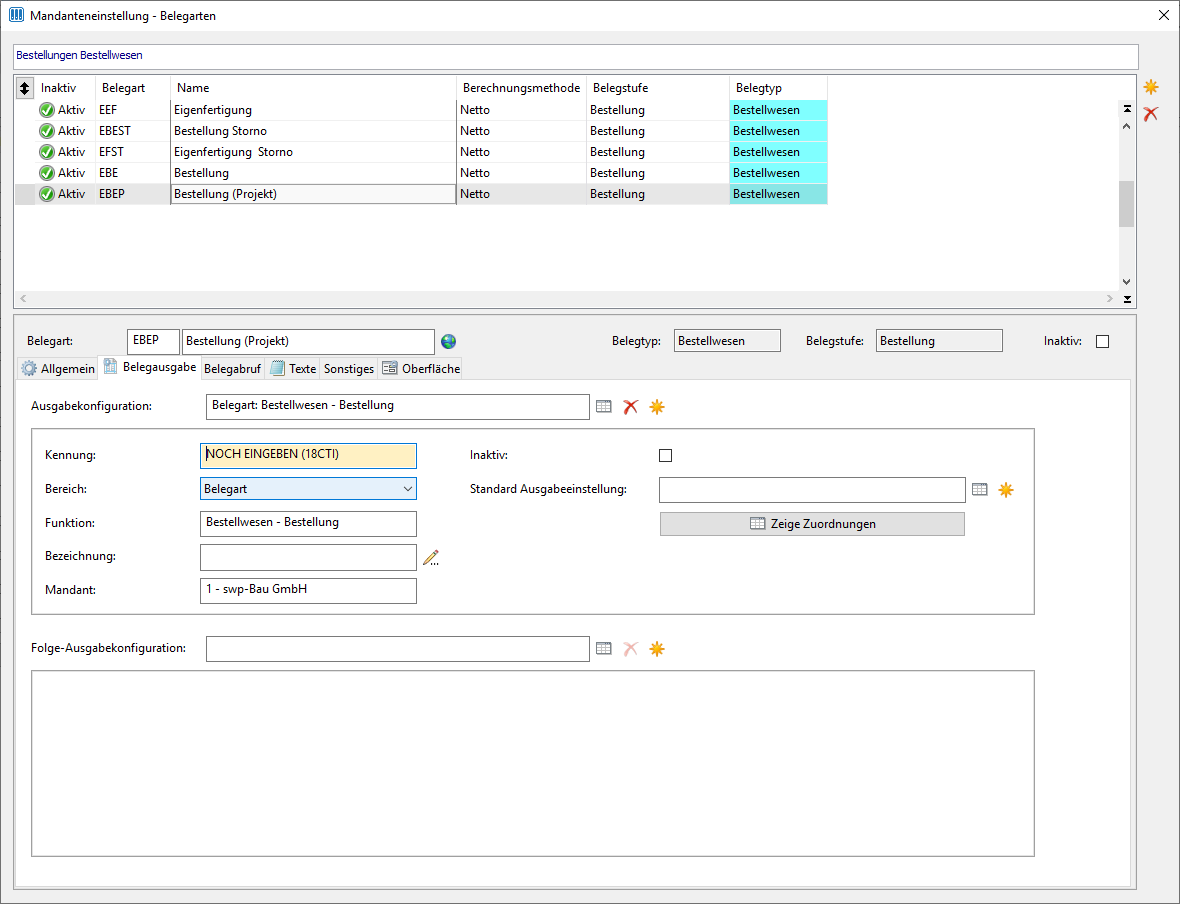Click the green Aktiv check icon of EBEP row
The image size is (1180, 904).
[x=47, y=194]
